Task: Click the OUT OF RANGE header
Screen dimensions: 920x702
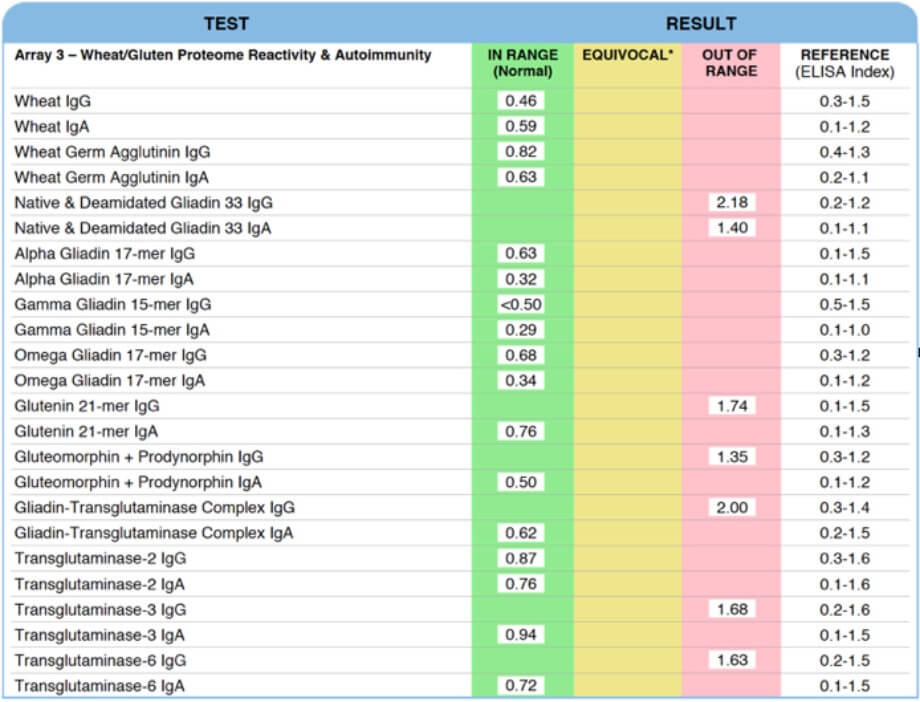Action: [730, 63]
